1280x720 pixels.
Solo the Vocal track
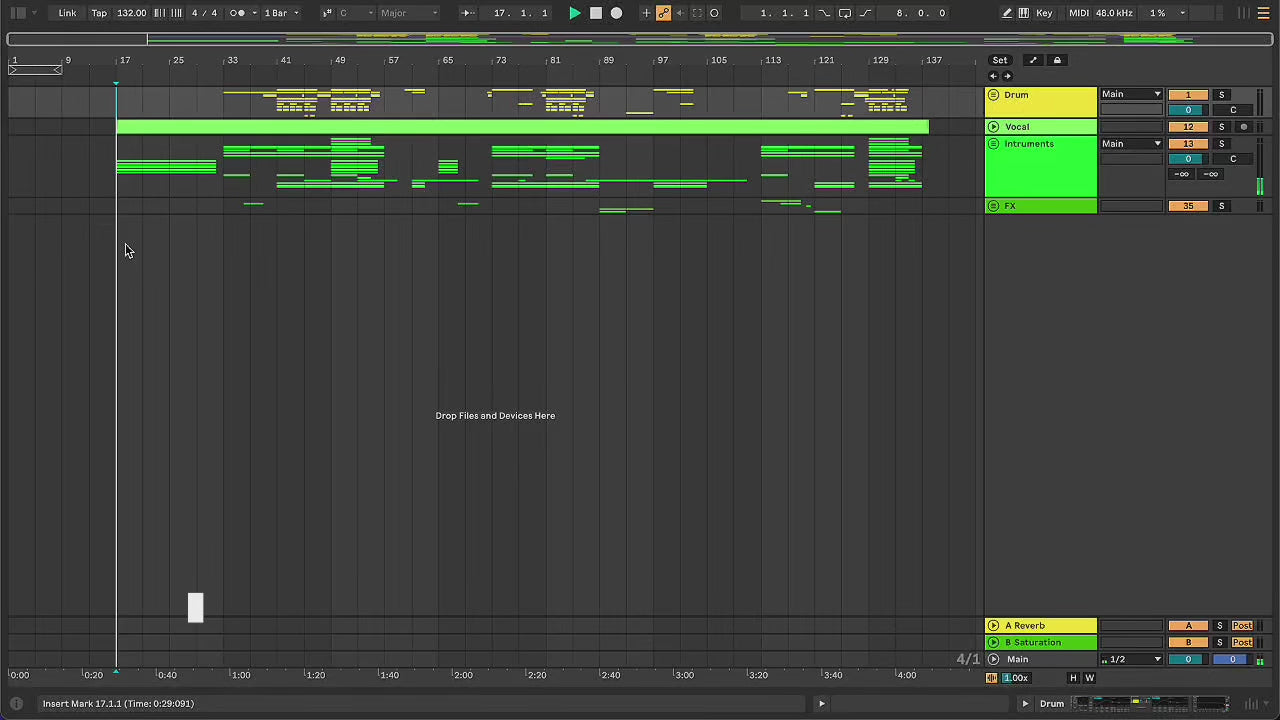(x=1221, y=127)
